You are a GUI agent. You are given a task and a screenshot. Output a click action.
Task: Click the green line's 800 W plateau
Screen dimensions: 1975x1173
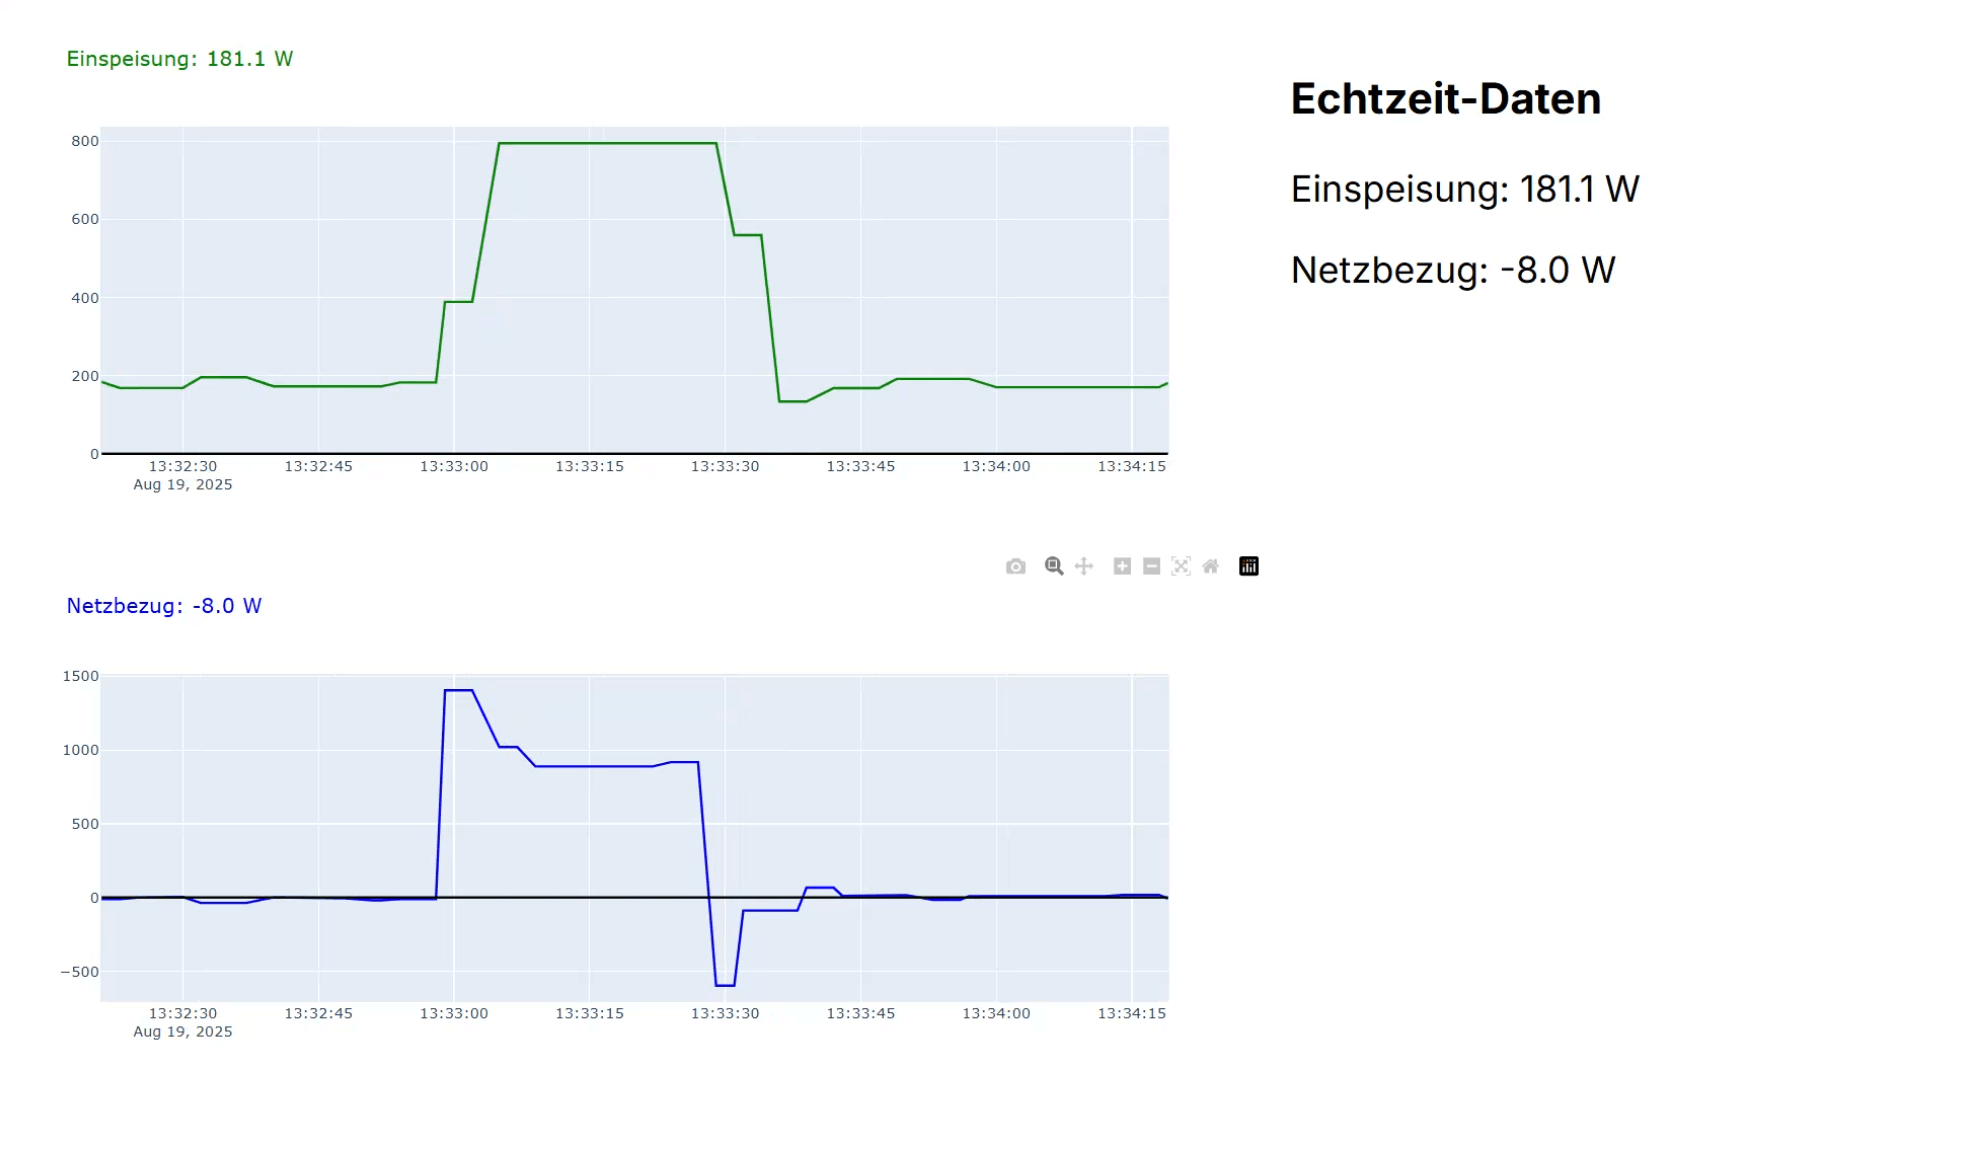[607, 143]
